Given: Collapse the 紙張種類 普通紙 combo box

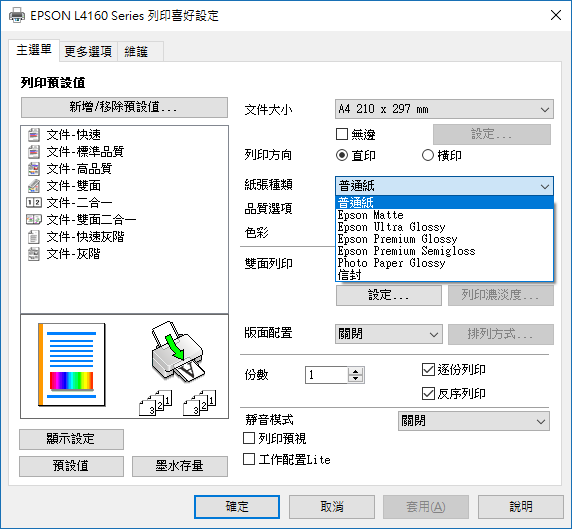Looking at the screenshot, I should click(x=444, y=186).
